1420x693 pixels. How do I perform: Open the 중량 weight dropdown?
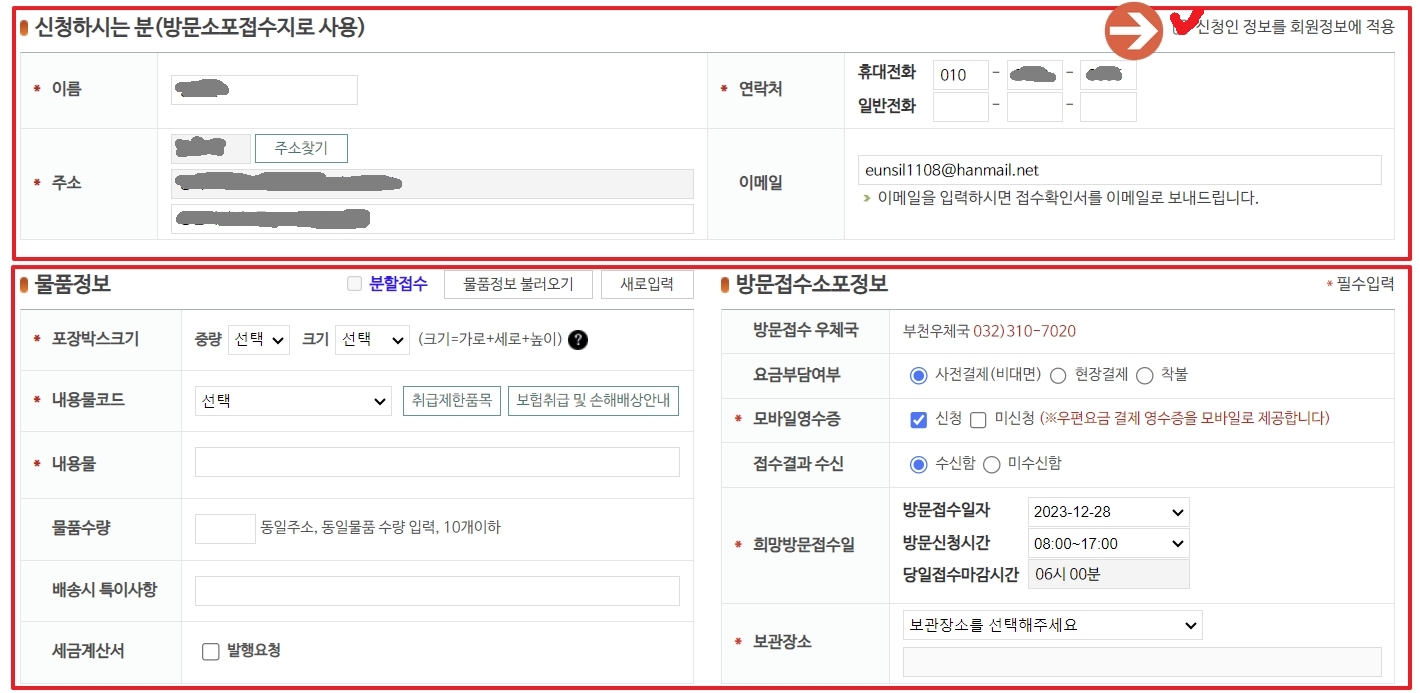(259, 340)
